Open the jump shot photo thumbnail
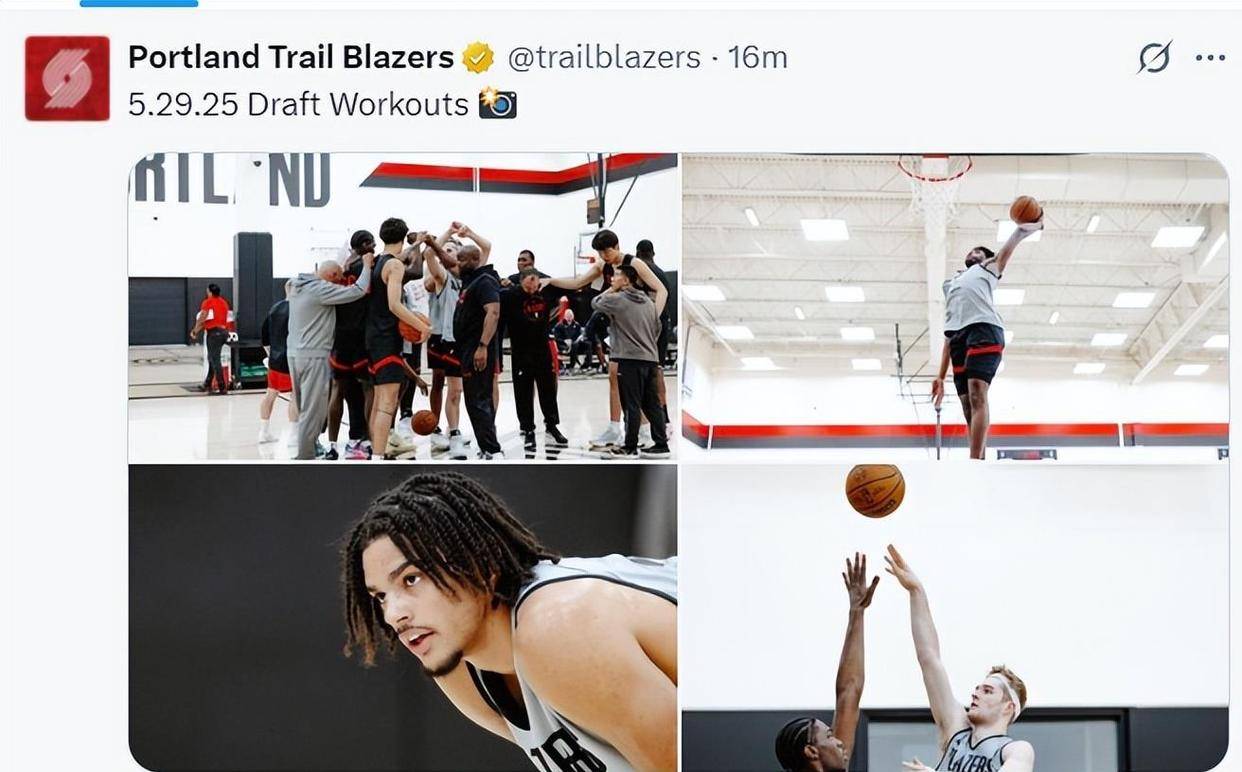This screenshot has width=1242, height=772. (955, 618)
